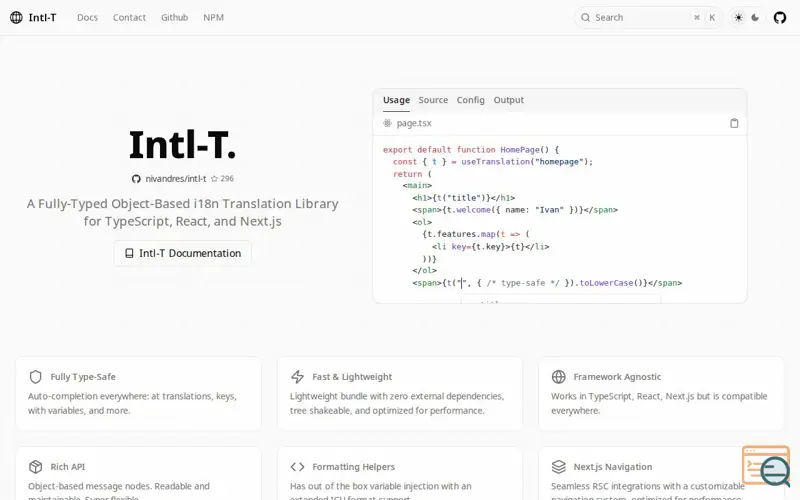Viewport: 800px width, 500px height.
Task: Click the Intl-T brand name in header
Action: (x=42, y=17)
